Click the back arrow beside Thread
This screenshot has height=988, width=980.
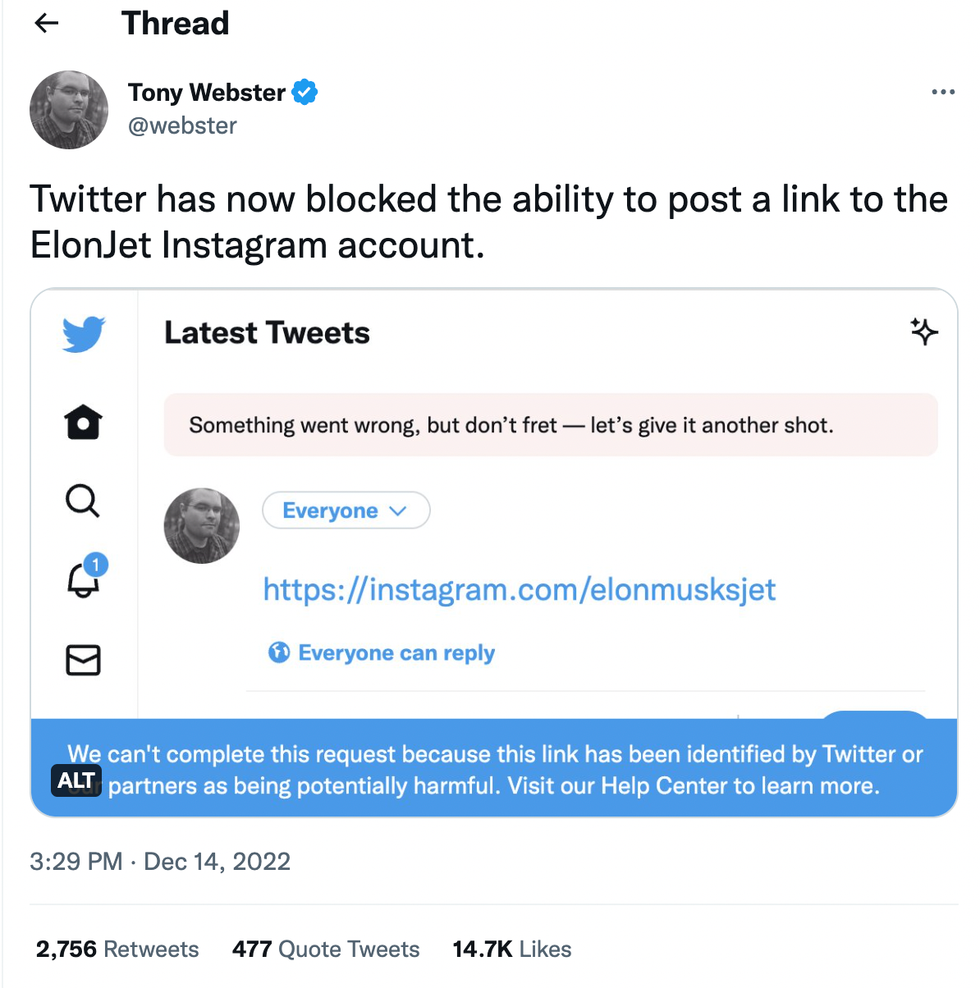click(47, 24)
